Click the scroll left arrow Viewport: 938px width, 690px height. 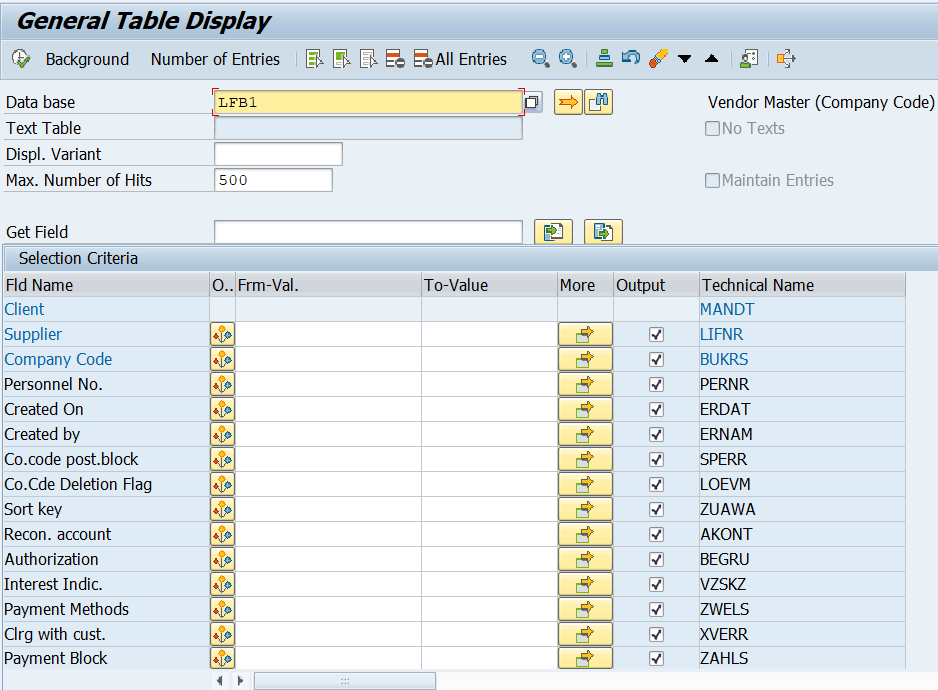(220, 681)
